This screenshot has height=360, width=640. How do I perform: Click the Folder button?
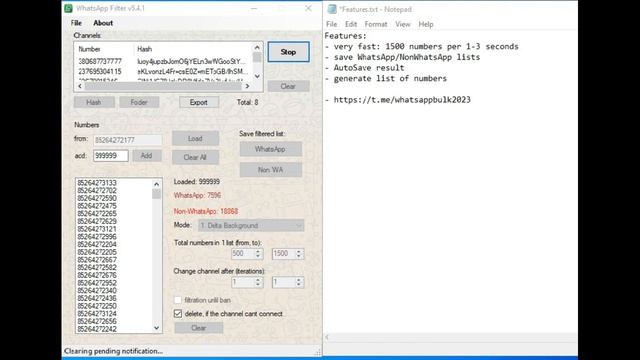pos(139,102)
